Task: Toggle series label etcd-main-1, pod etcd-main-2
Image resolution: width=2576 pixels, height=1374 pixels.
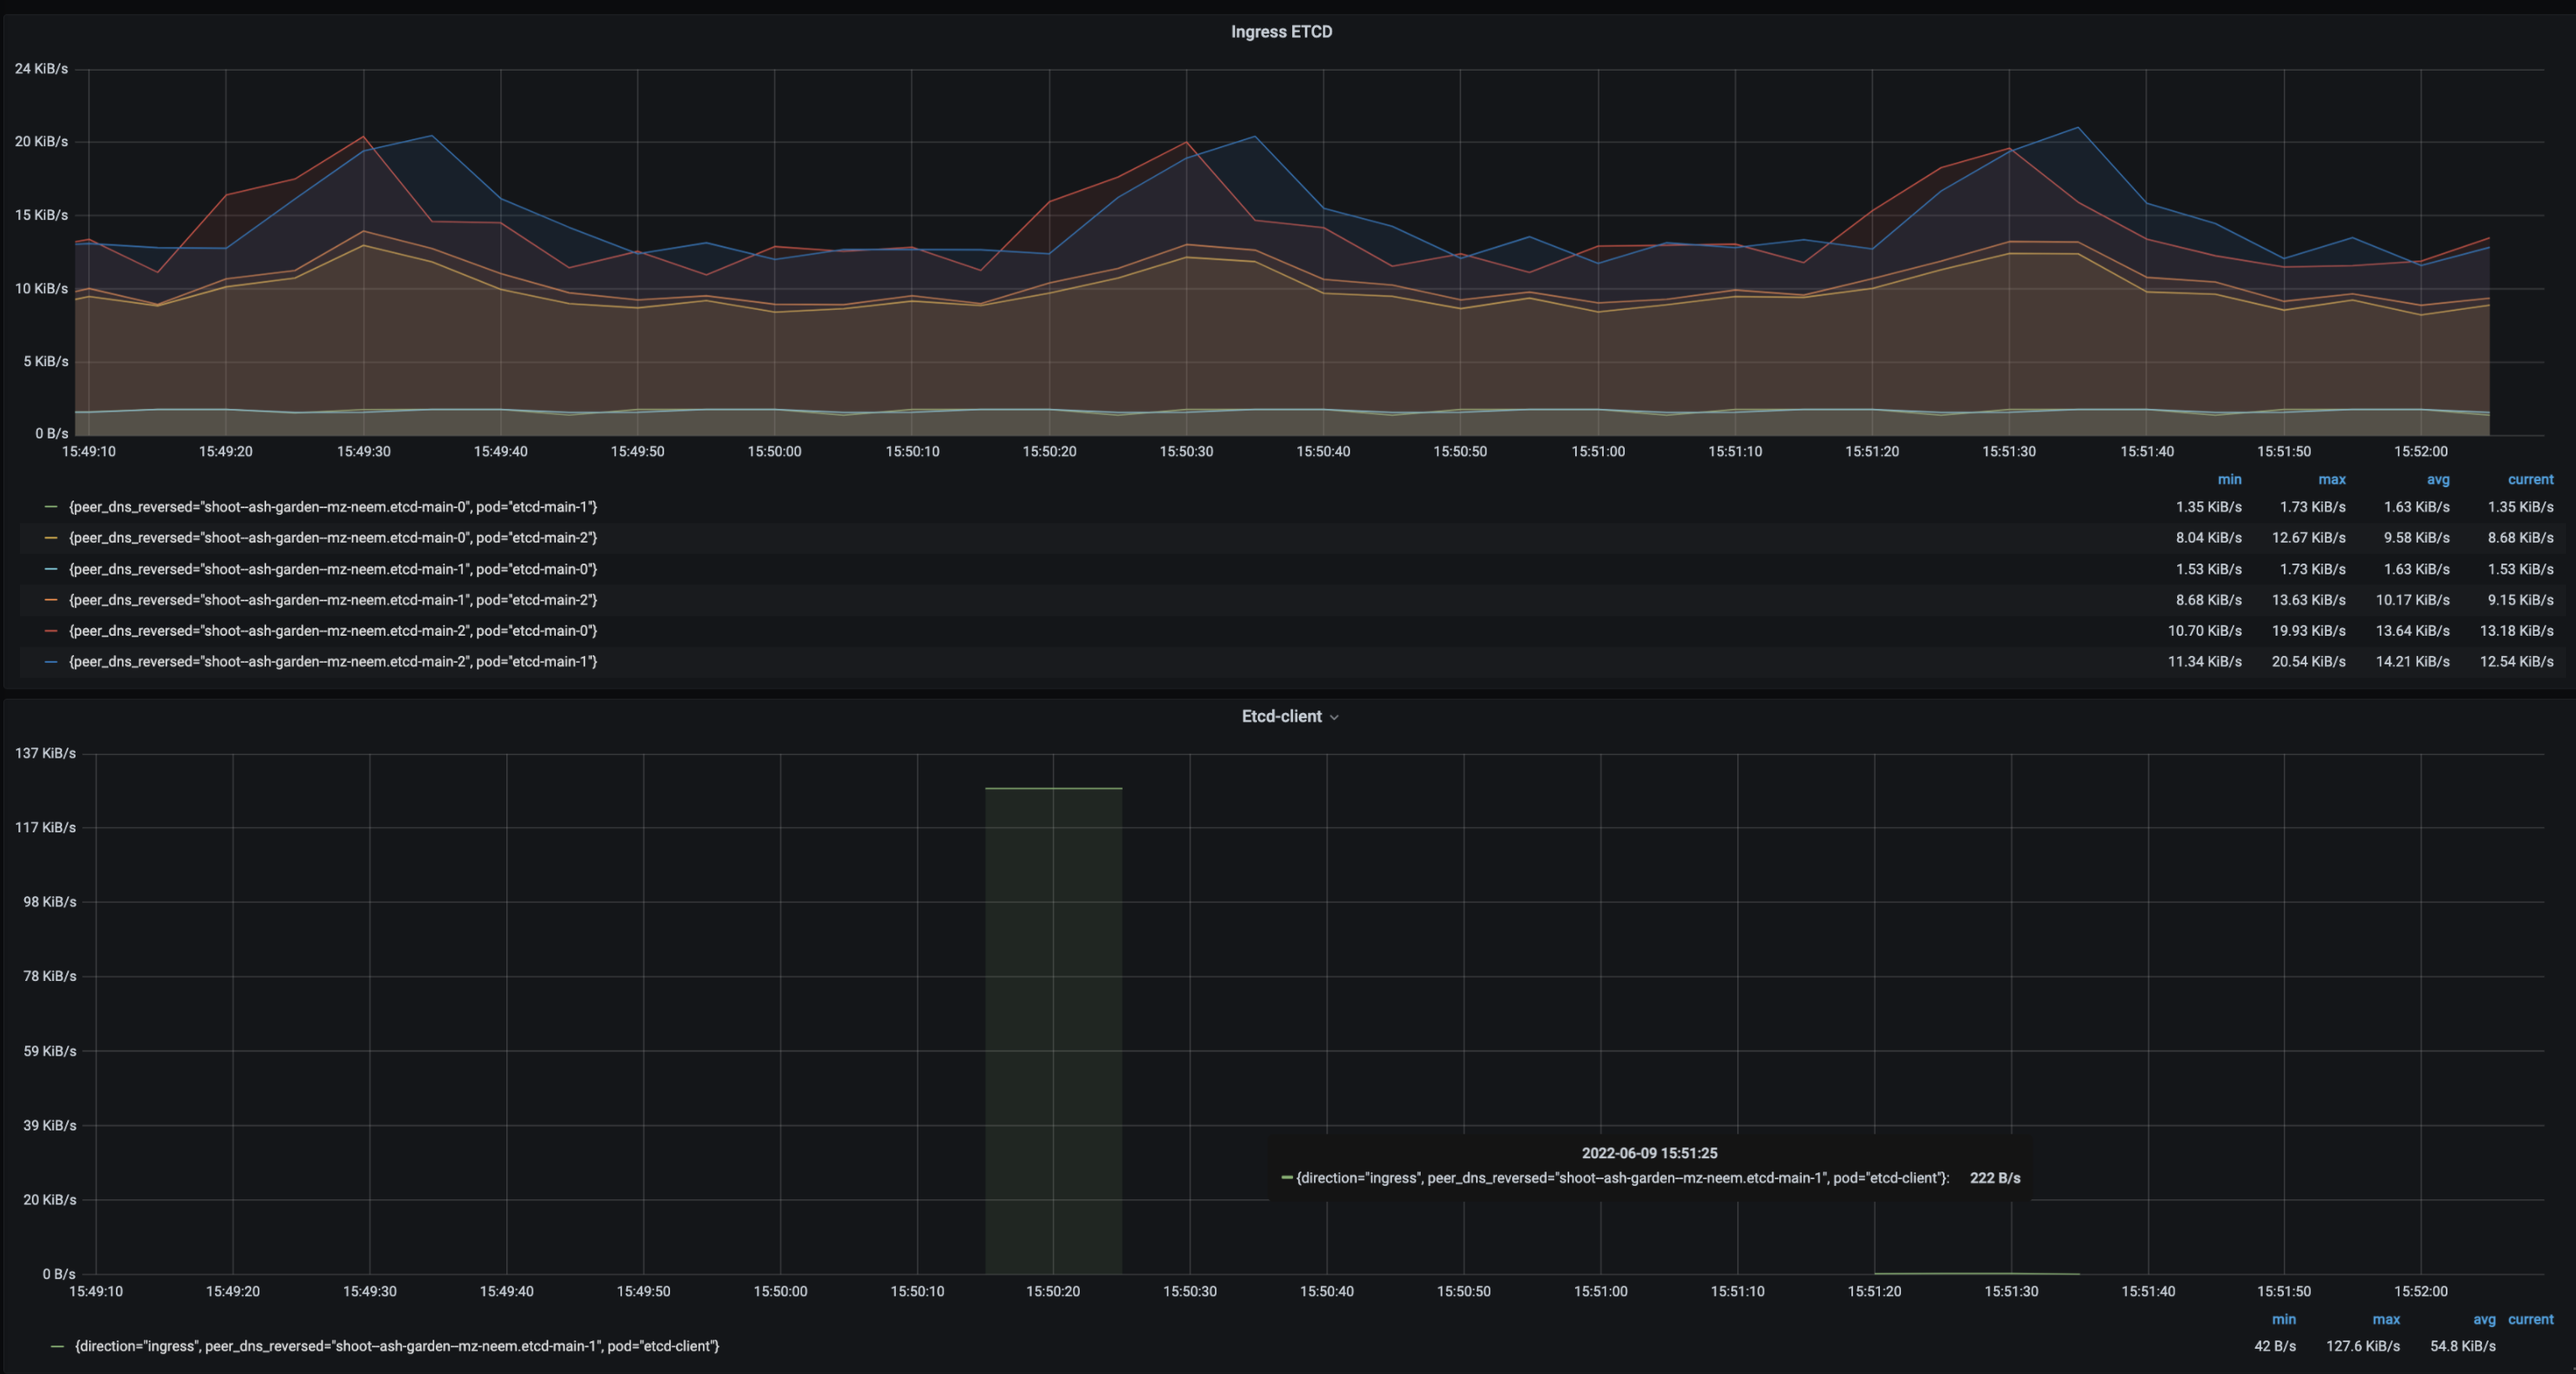Action: (x=332, y=600)
